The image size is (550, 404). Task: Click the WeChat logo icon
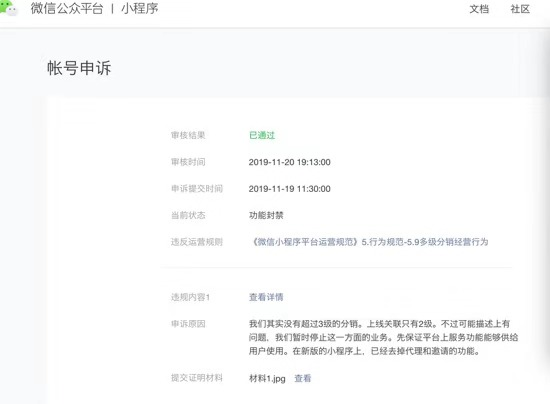click(9, 8)
